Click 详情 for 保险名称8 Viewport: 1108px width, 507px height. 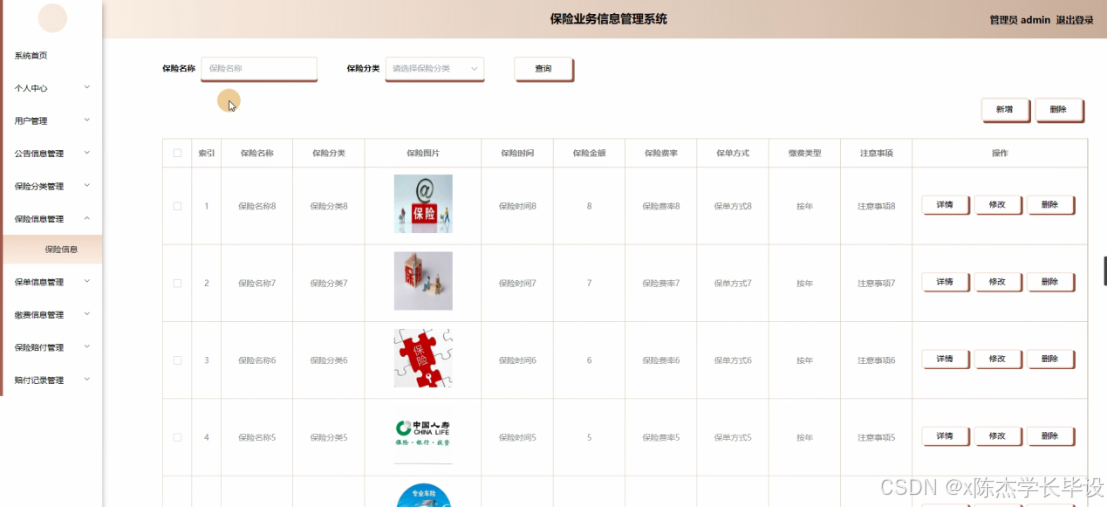click(945, 205)
